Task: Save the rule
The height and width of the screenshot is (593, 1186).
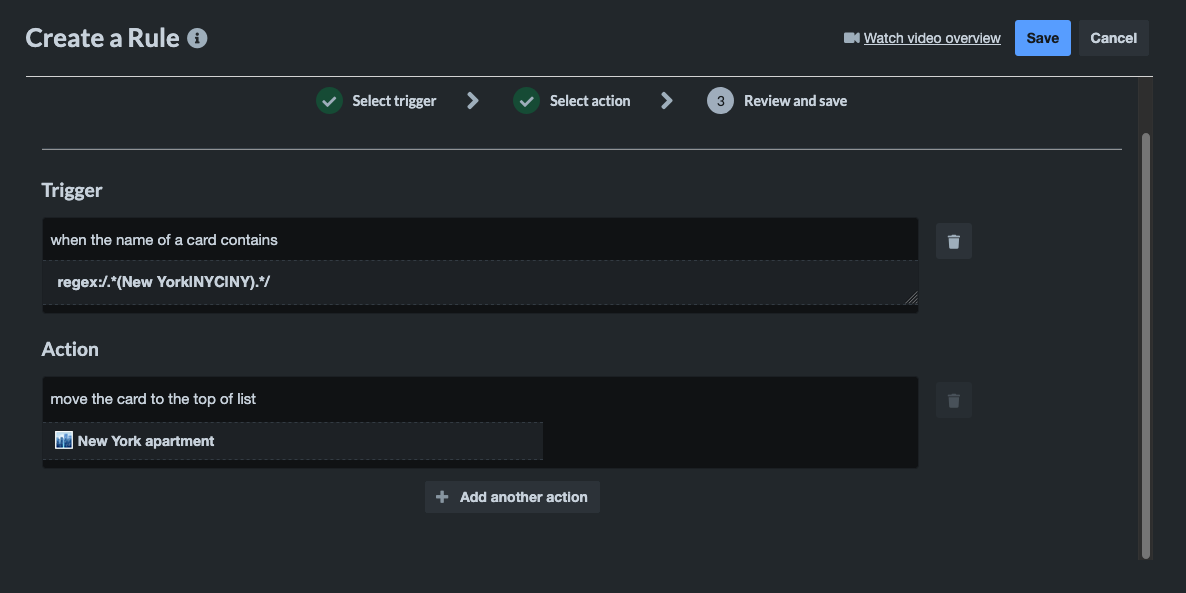Action: coord(1042,37)
